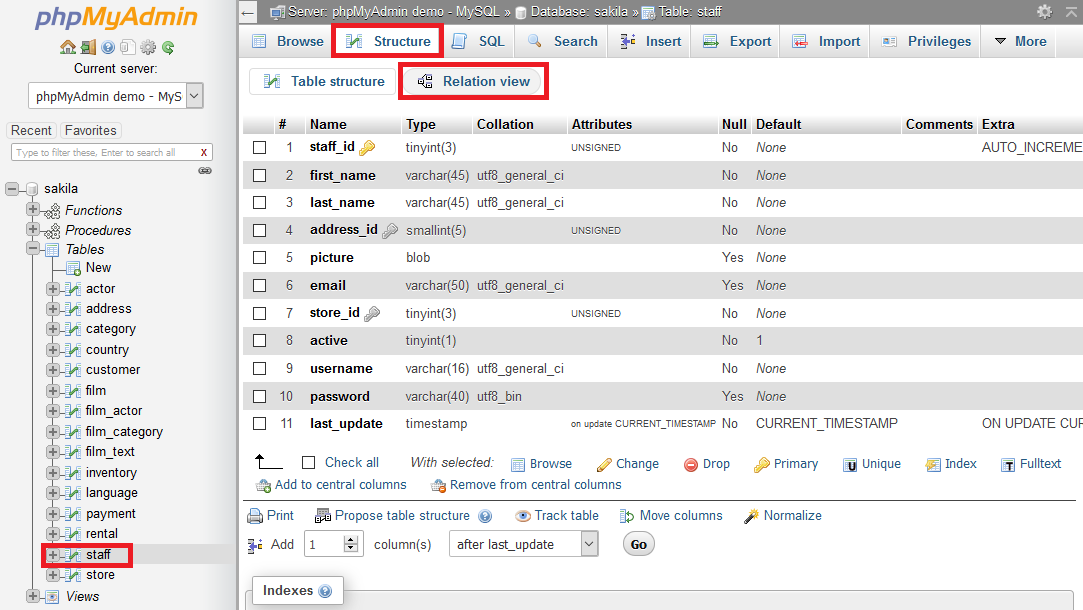Screen dimensions: 1083x610
Task: Check the row checkbox for first_name
Action: (x=260, y=175)
